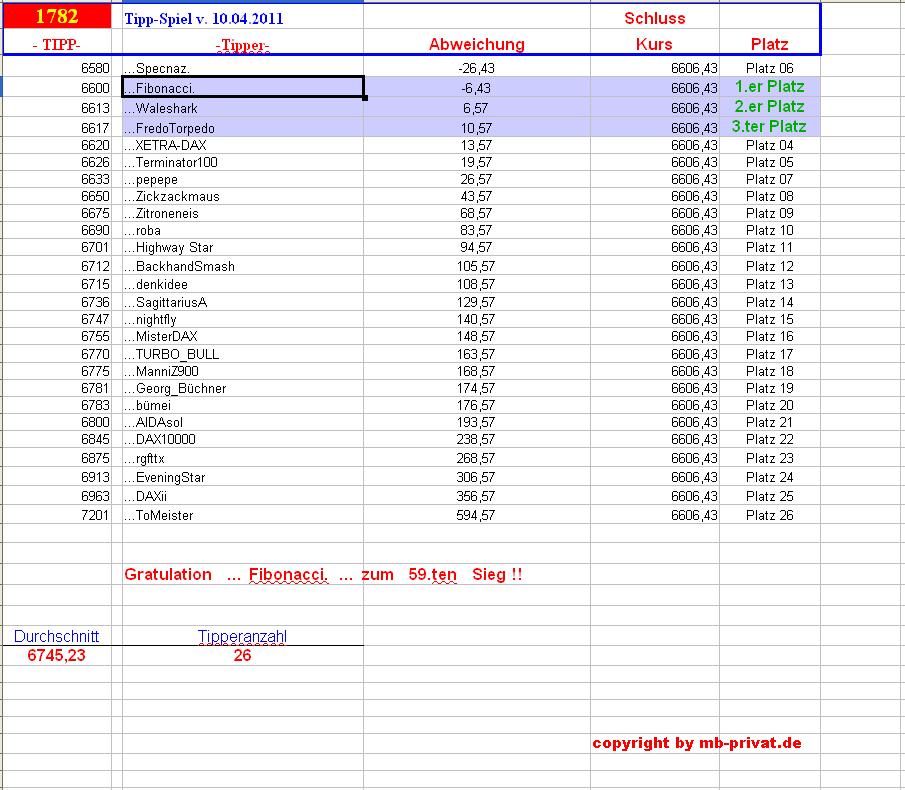
Task: Select the '...Highway Star' cell
Action: click(243, 248)
